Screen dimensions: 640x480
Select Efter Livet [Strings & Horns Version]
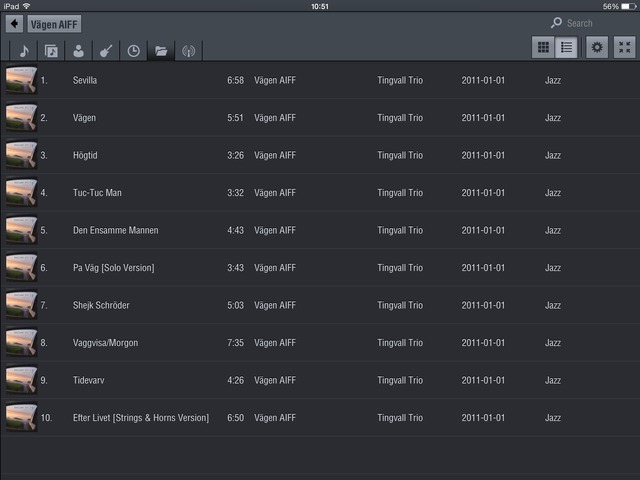click(141, 418)
